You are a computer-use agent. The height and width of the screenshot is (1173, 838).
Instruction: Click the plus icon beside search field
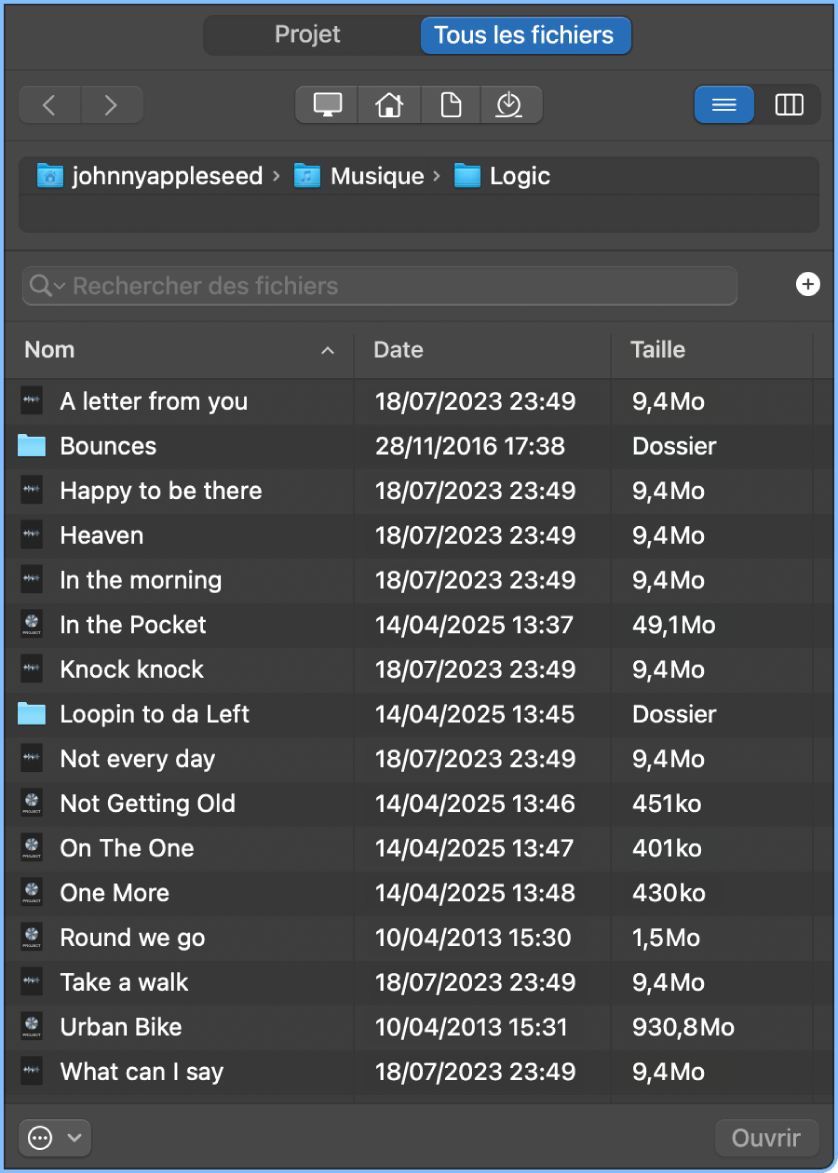[807, 285]
